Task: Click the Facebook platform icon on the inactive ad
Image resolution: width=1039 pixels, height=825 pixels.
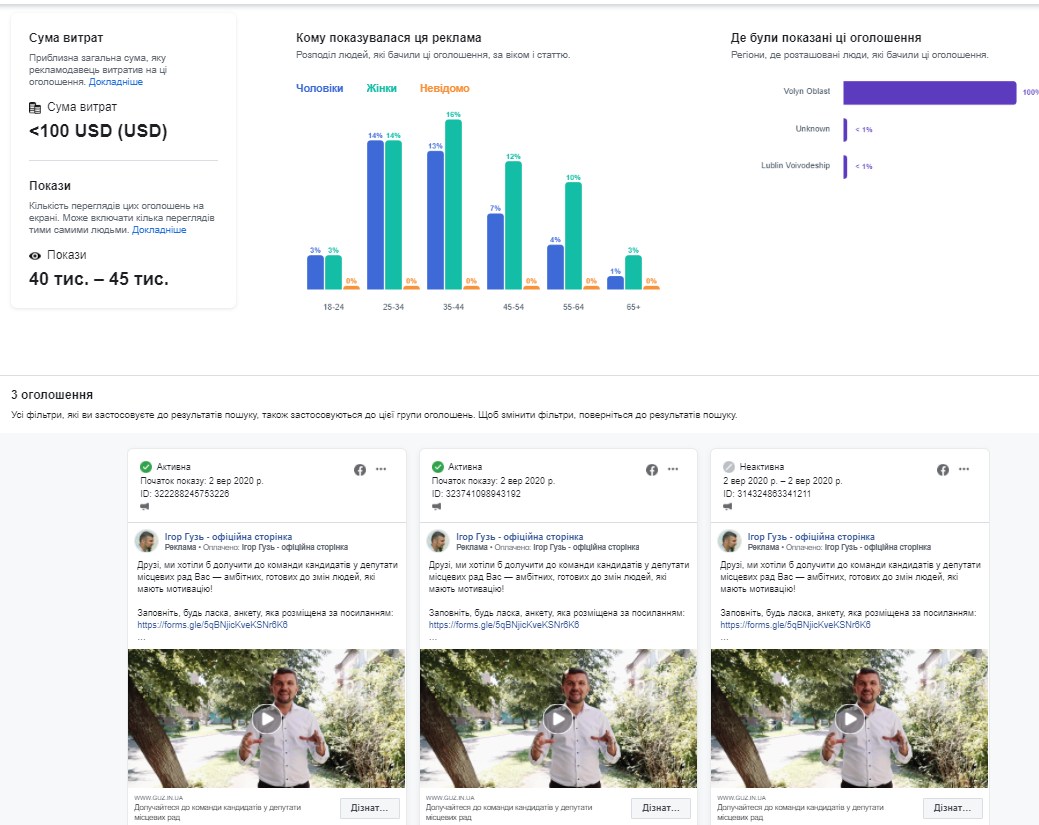Action: (942, 469)
